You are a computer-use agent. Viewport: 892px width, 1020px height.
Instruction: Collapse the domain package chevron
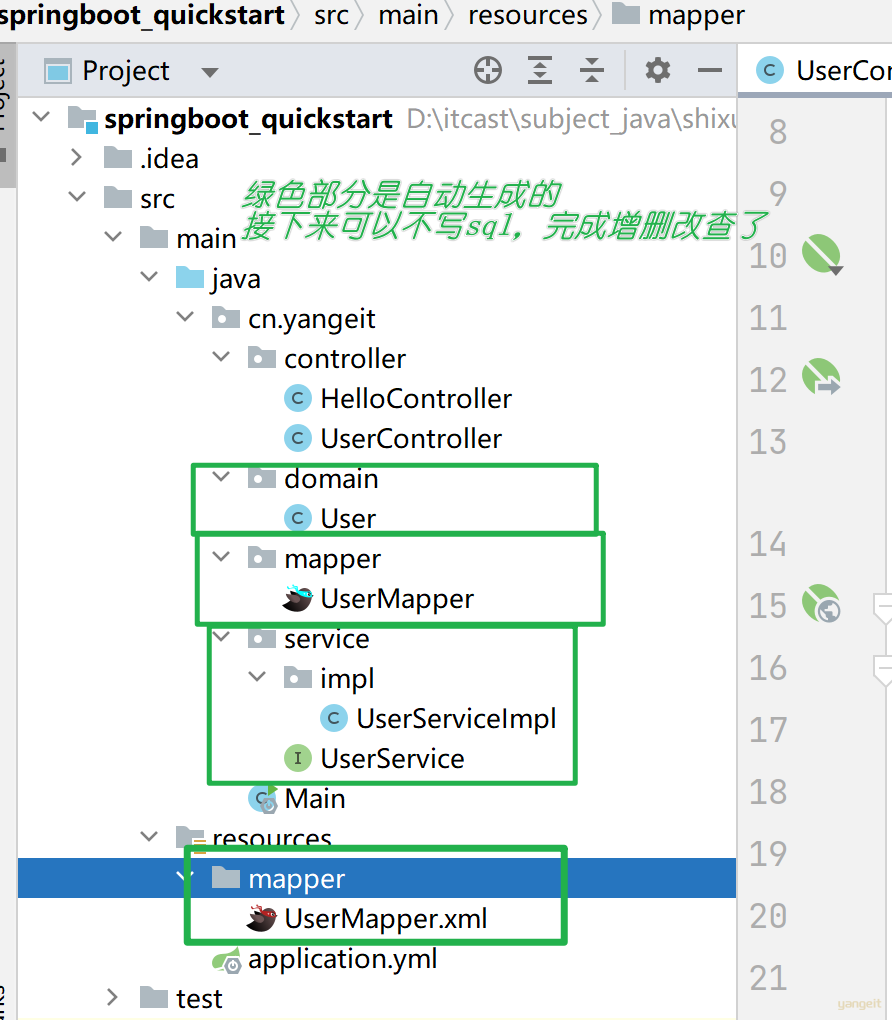[222, 477]
